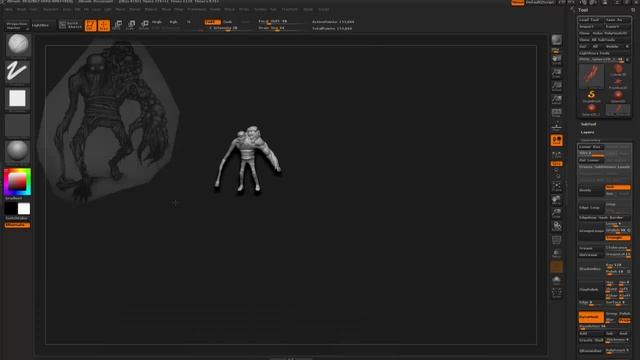Click the Import button in Tool palette
The image size is (640, 360).
point(590,27)
